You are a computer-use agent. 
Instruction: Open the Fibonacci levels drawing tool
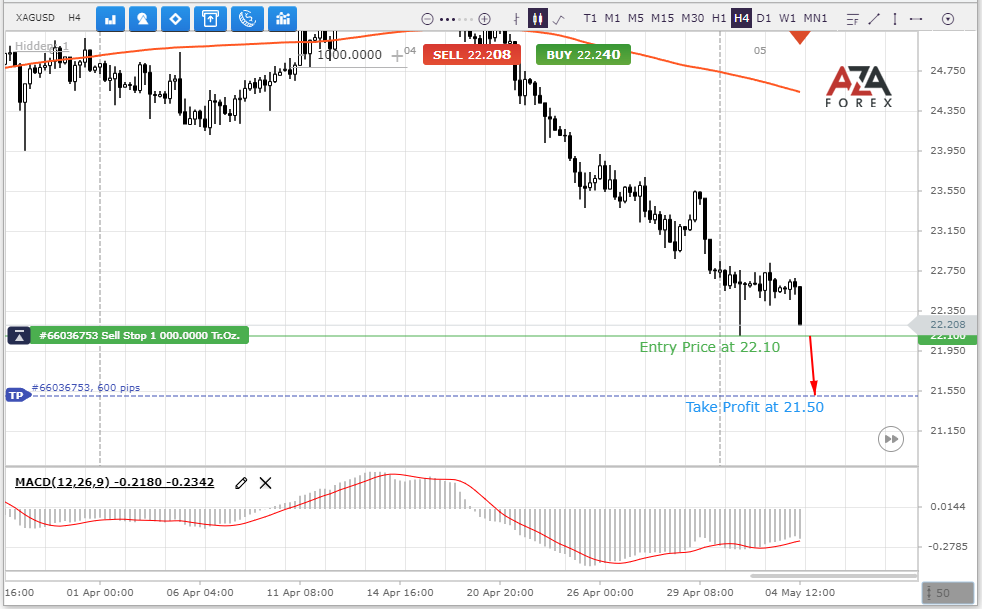(852, 19)
